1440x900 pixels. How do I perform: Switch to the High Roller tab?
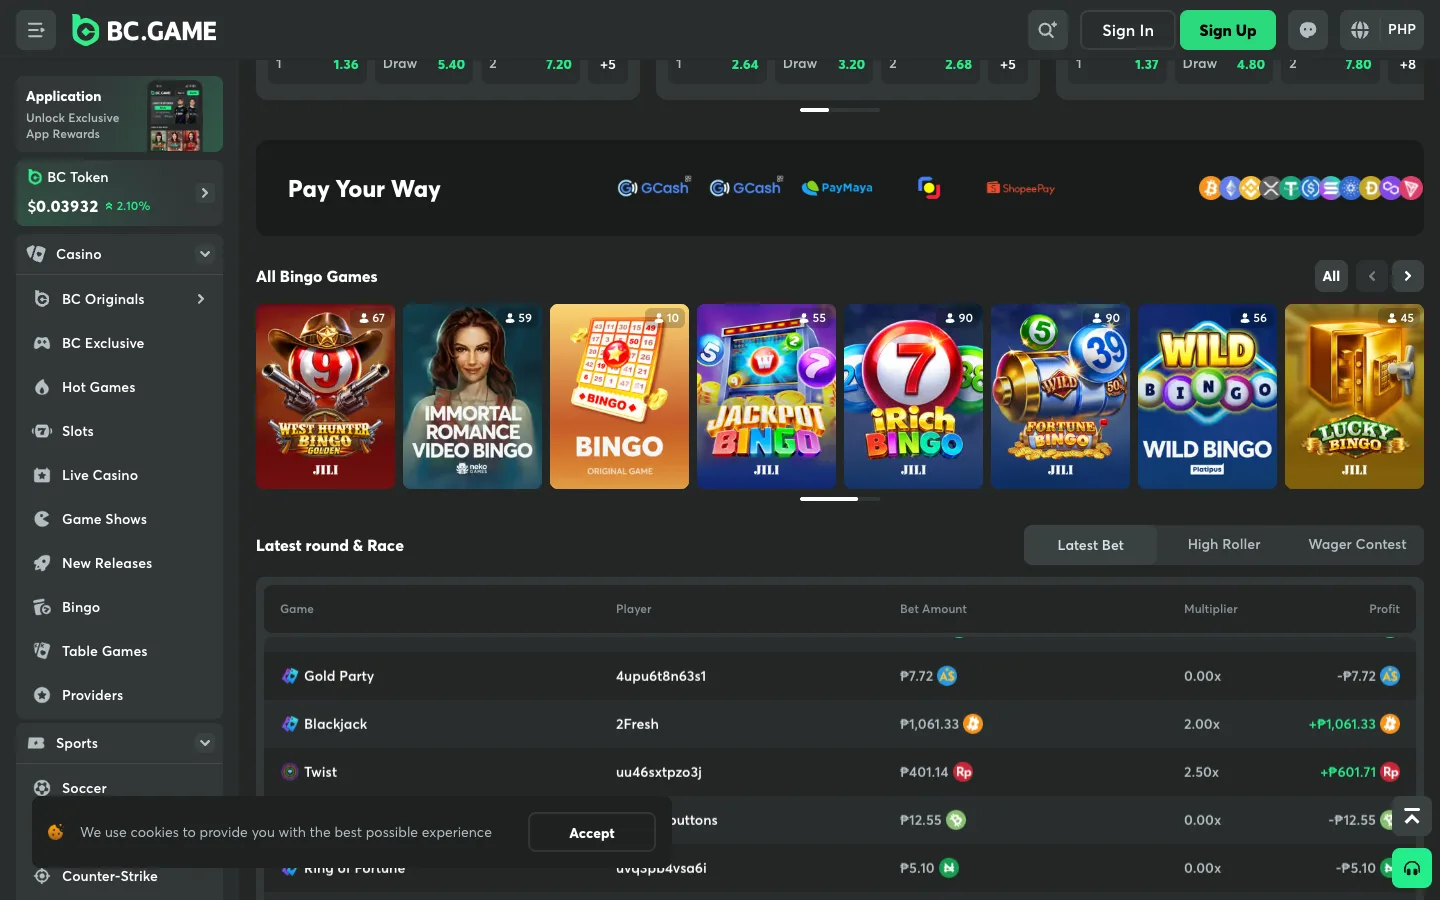[x=1224, y=545]
